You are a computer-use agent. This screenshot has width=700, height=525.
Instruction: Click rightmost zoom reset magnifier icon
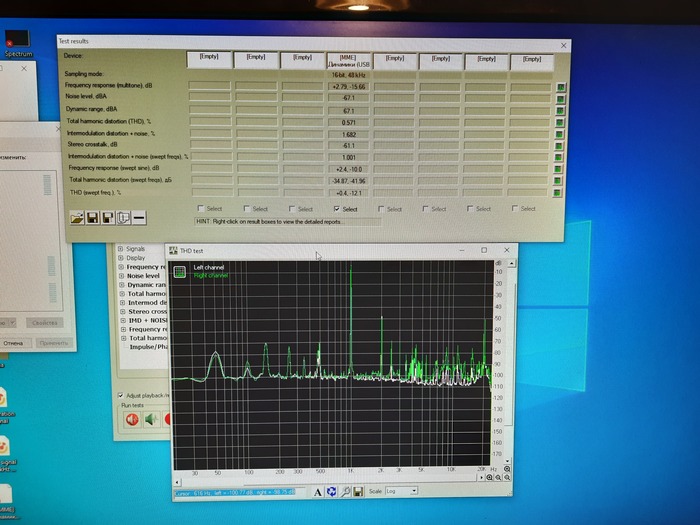[507, 478]
